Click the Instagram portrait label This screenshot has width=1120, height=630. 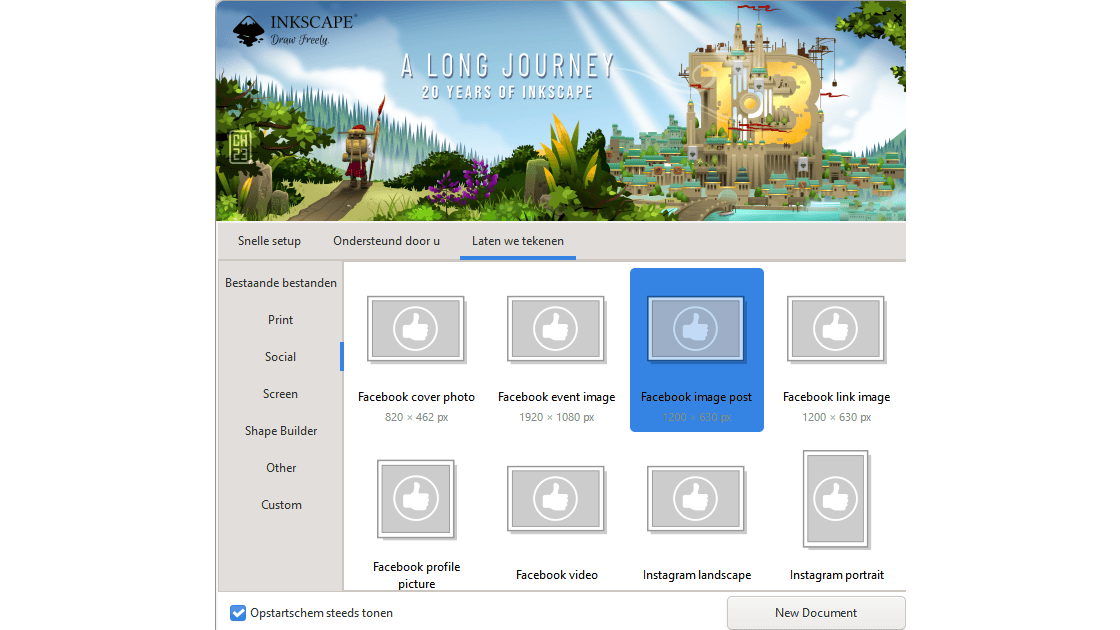coord(836,575)
